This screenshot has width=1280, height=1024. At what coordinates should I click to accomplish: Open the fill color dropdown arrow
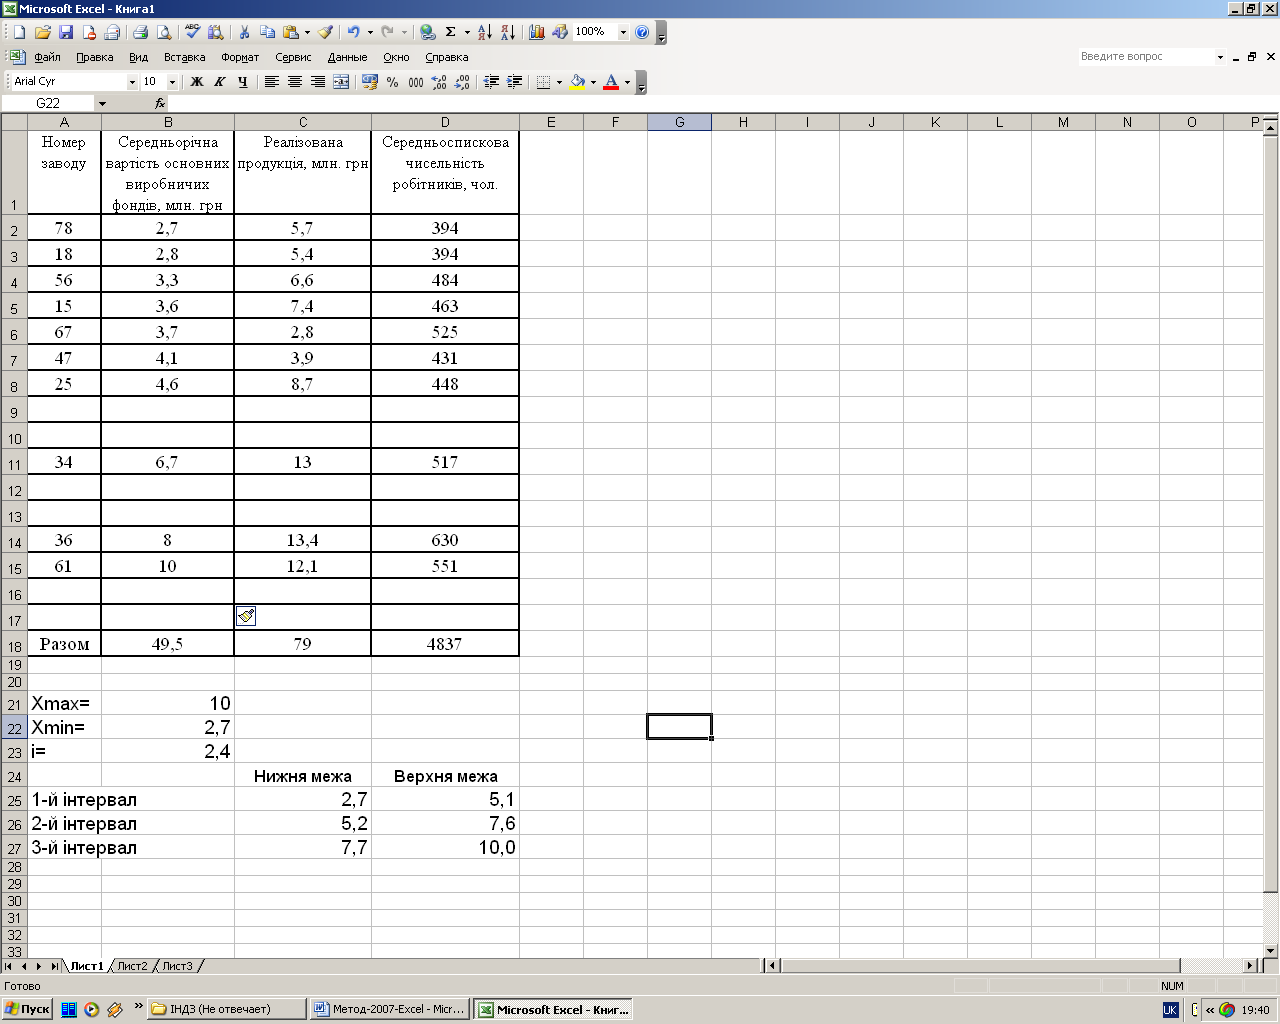(593, 82)
